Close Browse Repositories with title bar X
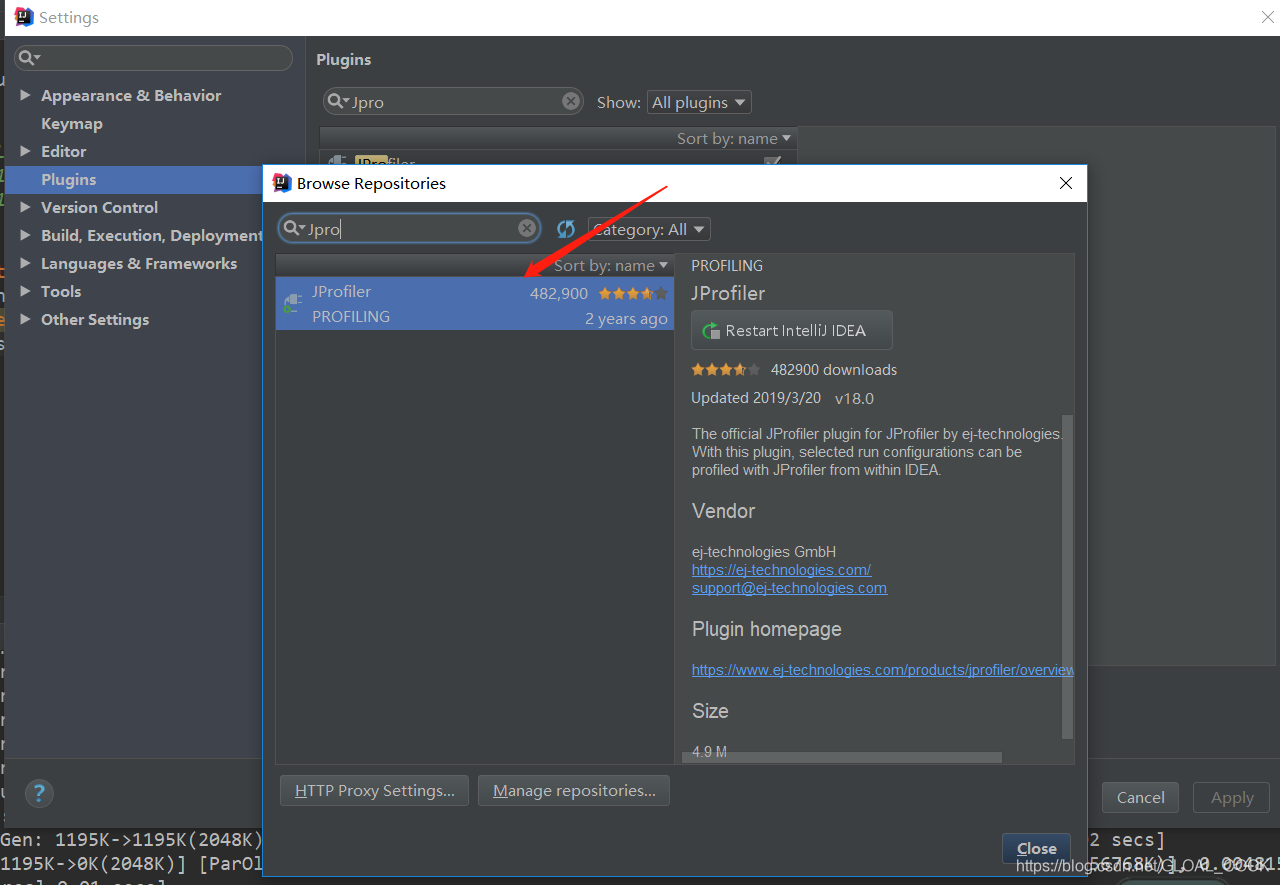The width and height of the screenshot is (1280, 885). click(x=1066, y=183)
